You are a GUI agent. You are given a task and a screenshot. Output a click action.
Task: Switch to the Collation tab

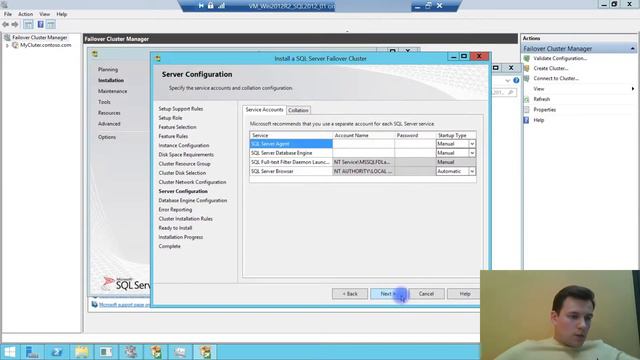coord(298,110)
